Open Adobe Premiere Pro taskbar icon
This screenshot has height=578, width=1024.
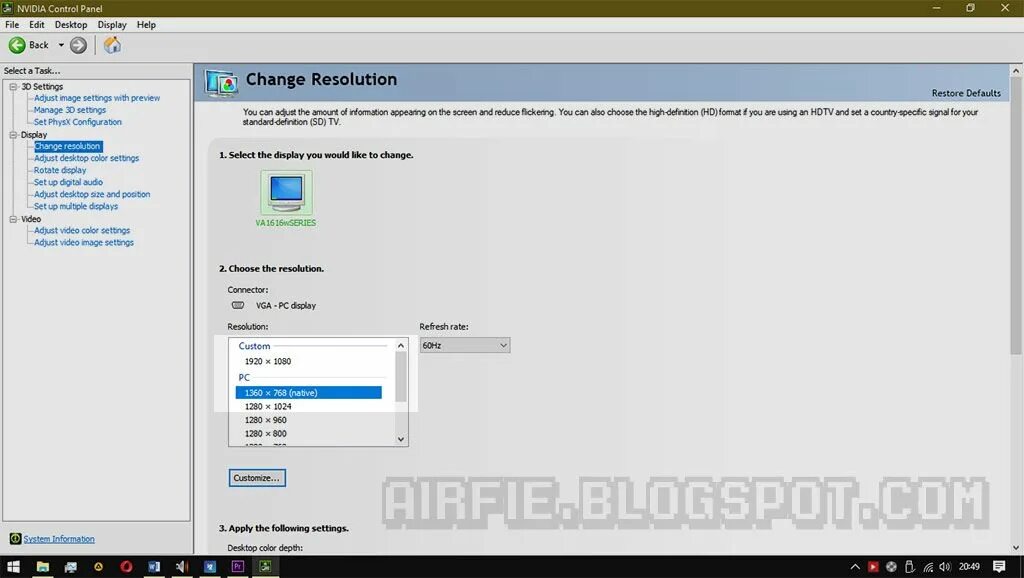point(237,567)
